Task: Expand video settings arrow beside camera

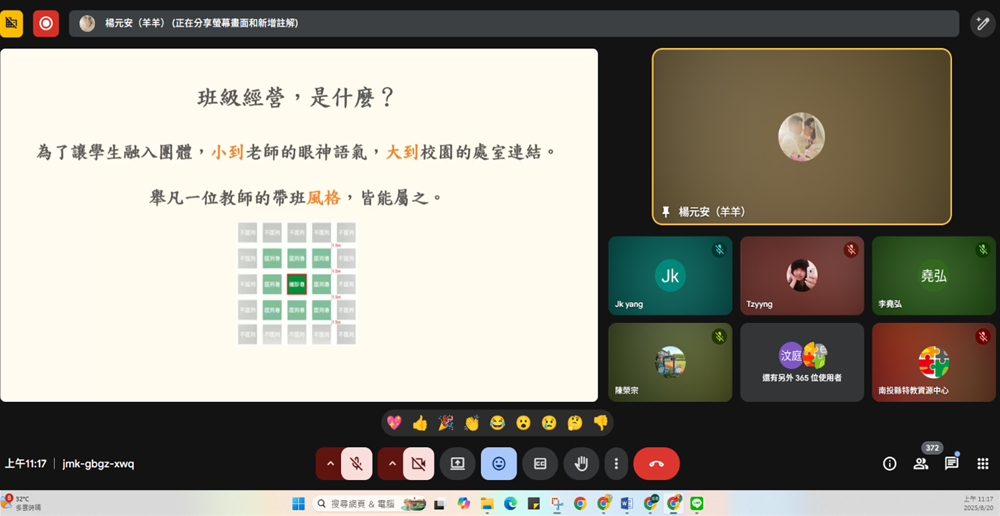Action: coord(392,464)
